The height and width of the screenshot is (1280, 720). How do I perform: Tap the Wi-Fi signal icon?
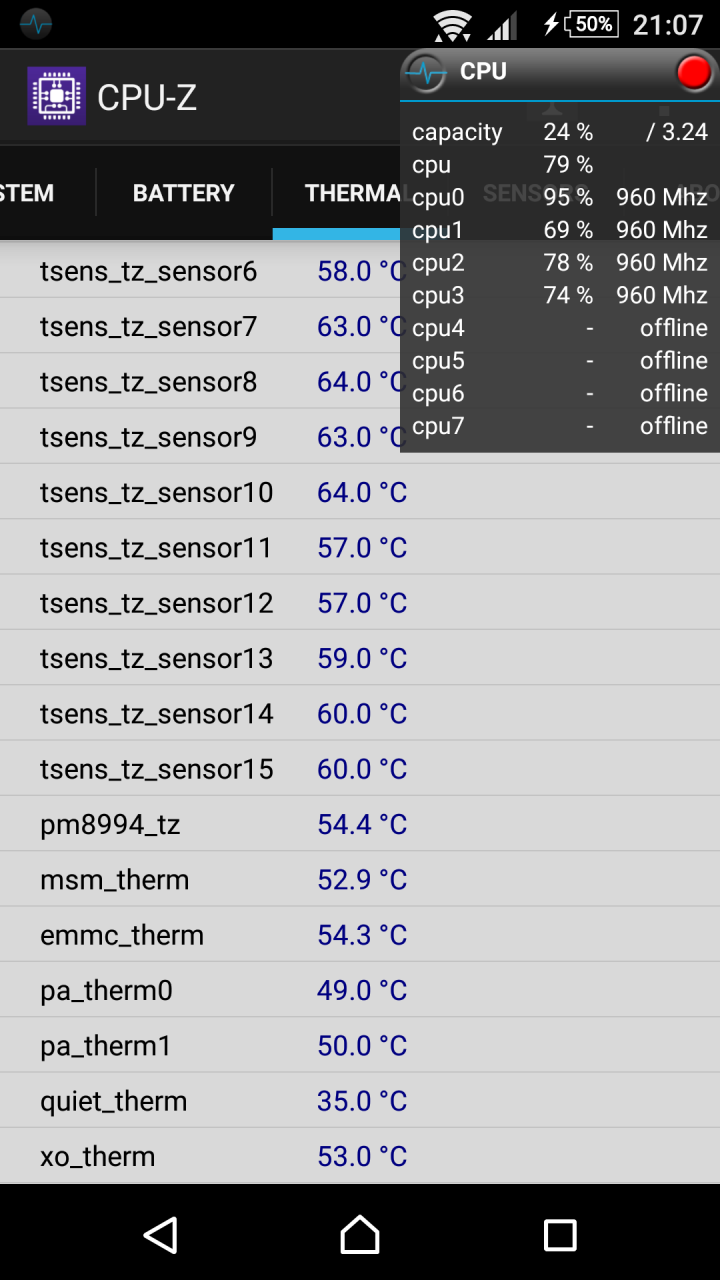point(453,24)
